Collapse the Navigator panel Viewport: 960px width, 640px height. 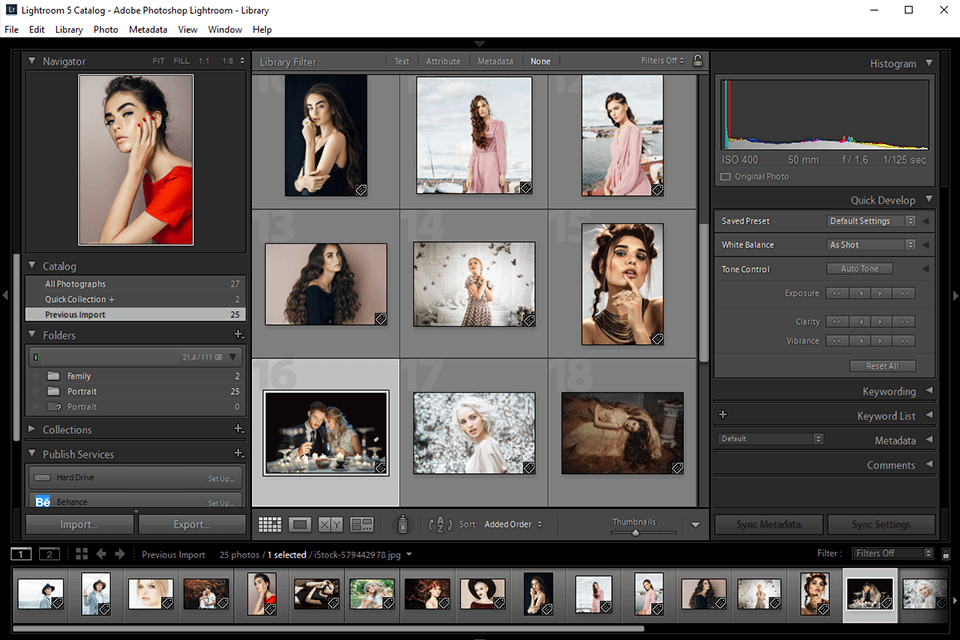click(x=32, y=61)
